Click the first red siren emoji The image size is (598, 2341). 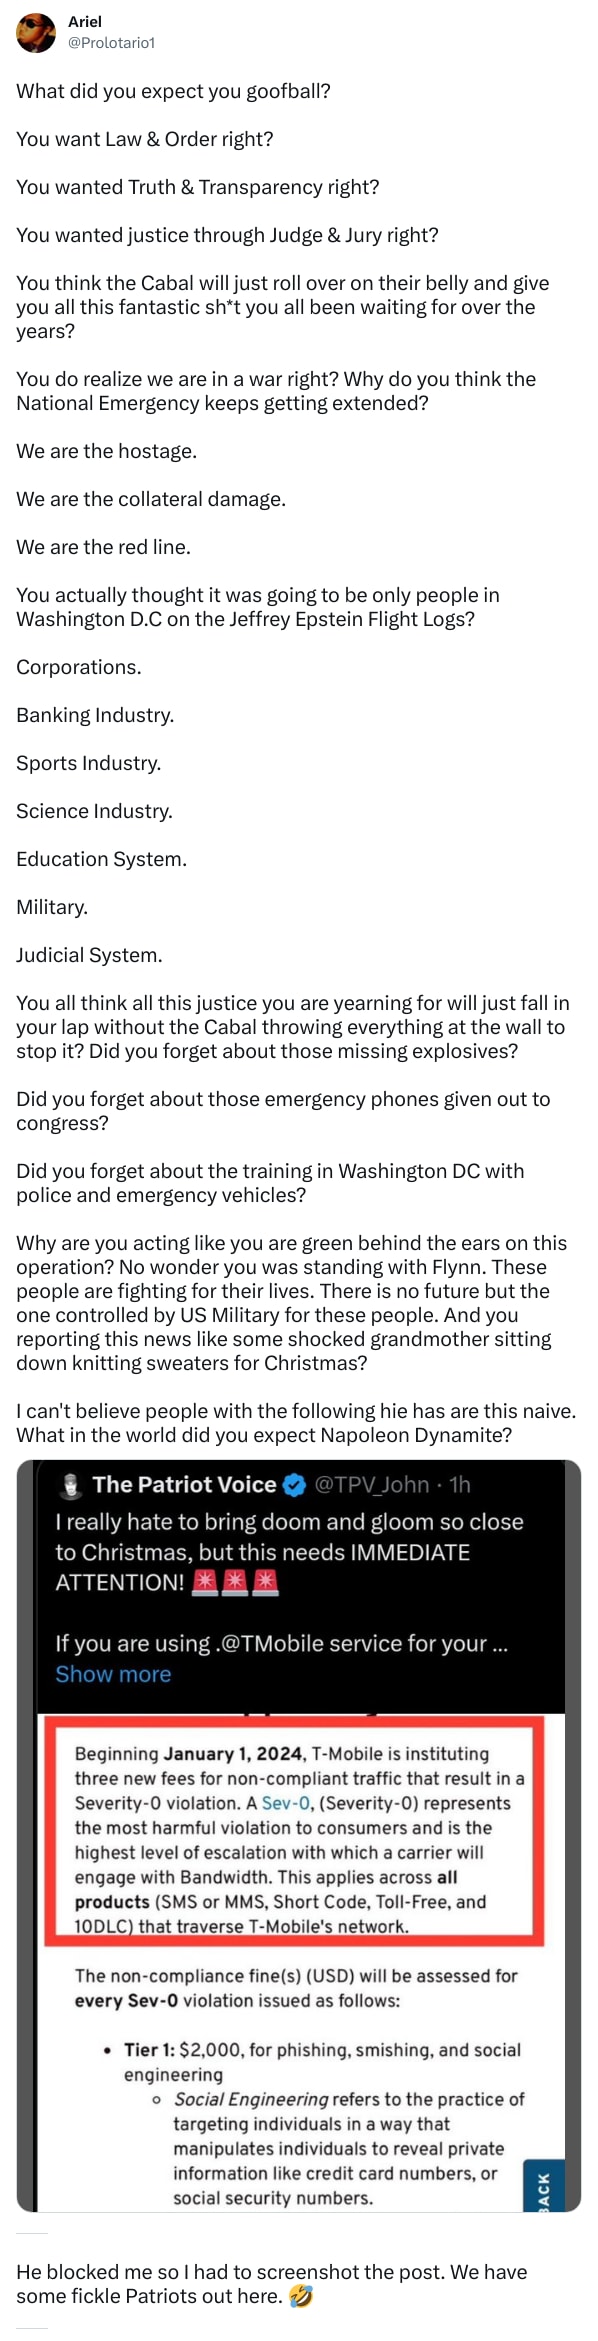tap(205, 1583)
